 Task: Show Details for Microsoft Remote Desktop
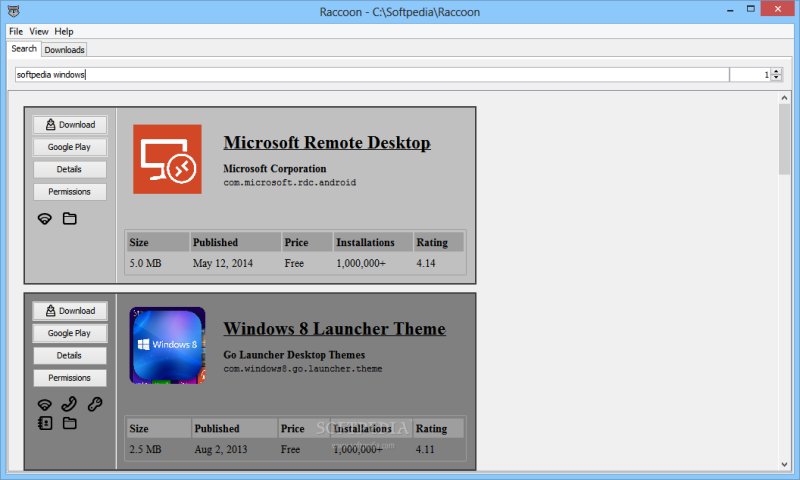point(70,169)
